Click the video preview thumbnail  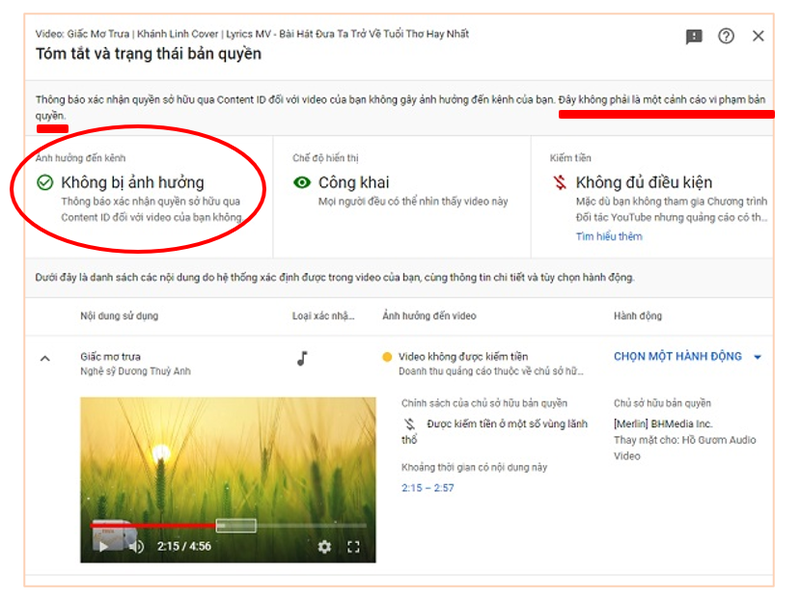pyautogui.click(x=225, y=460)
